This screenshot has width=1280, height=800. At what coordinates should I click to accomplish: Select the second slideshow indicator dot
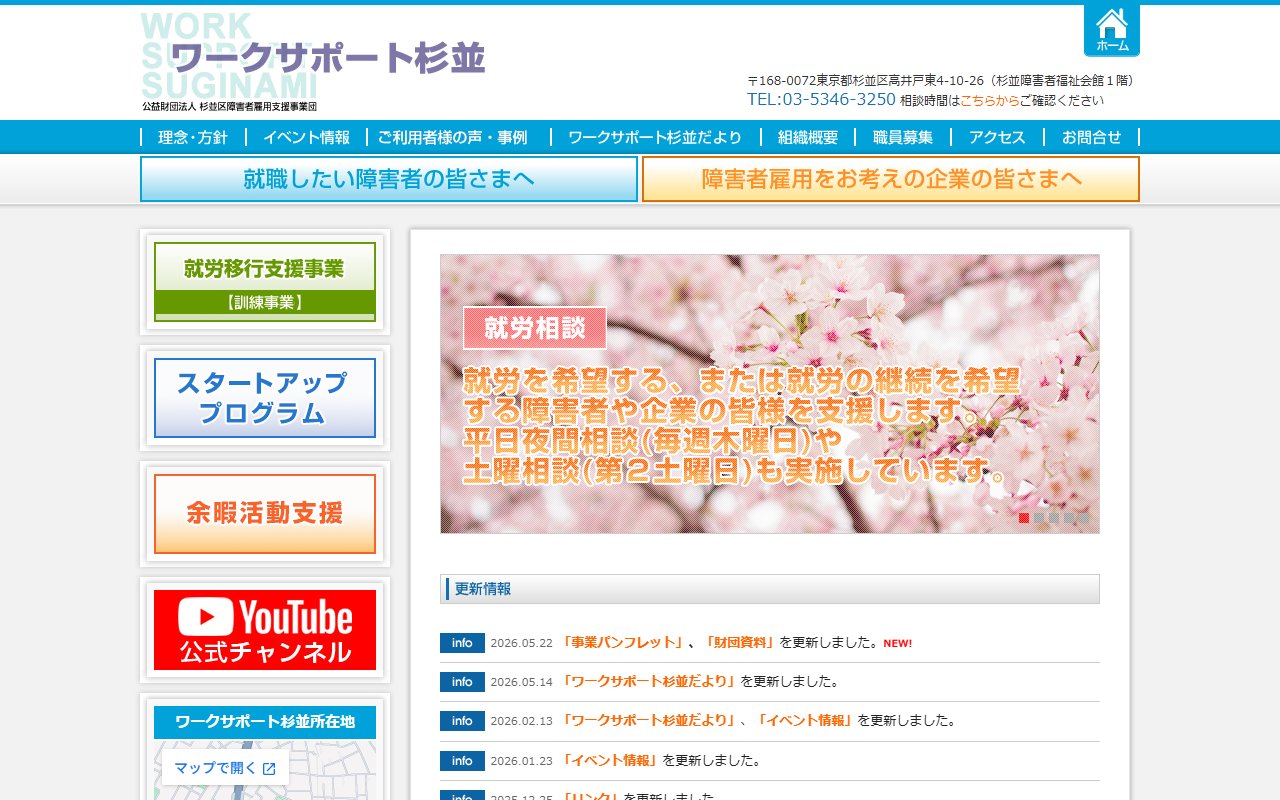tap(1039, 518)
